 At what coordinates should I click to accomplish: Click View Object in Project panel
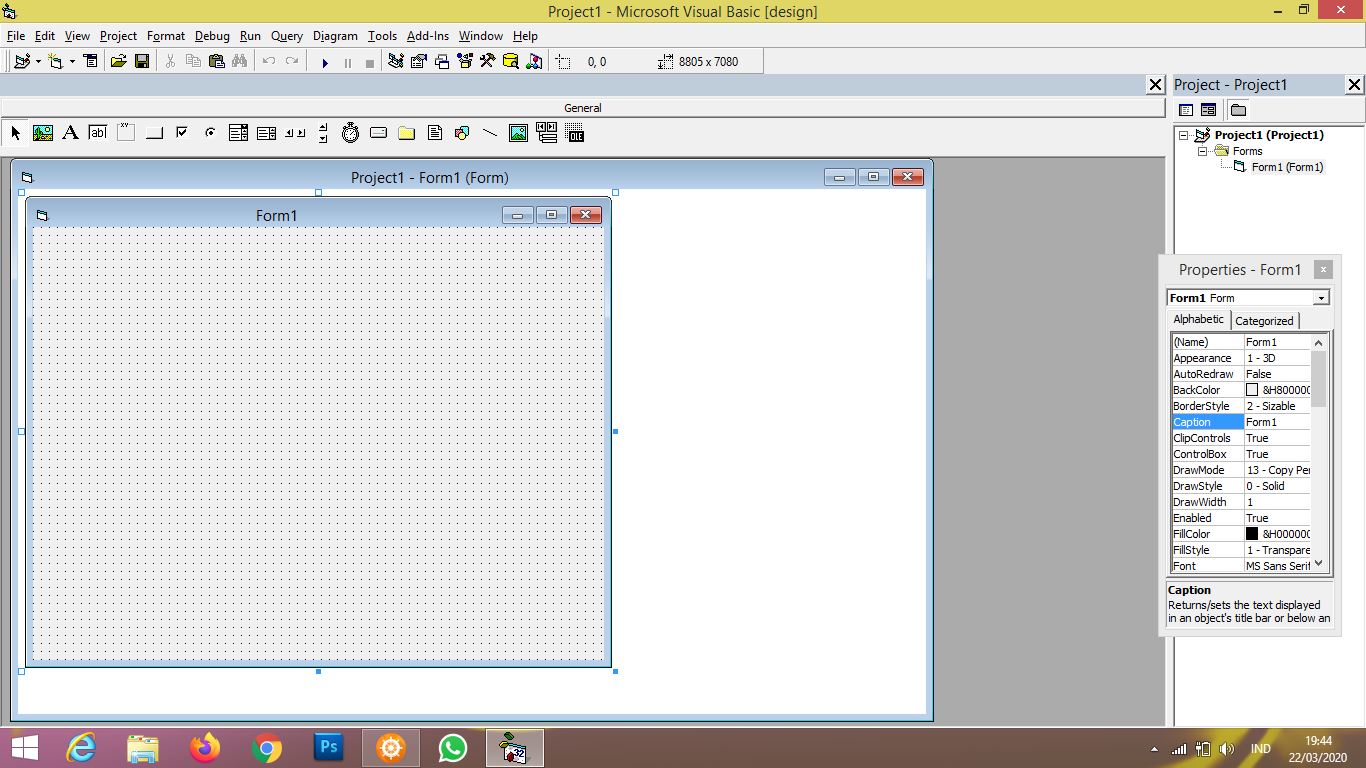(1208, 110)
